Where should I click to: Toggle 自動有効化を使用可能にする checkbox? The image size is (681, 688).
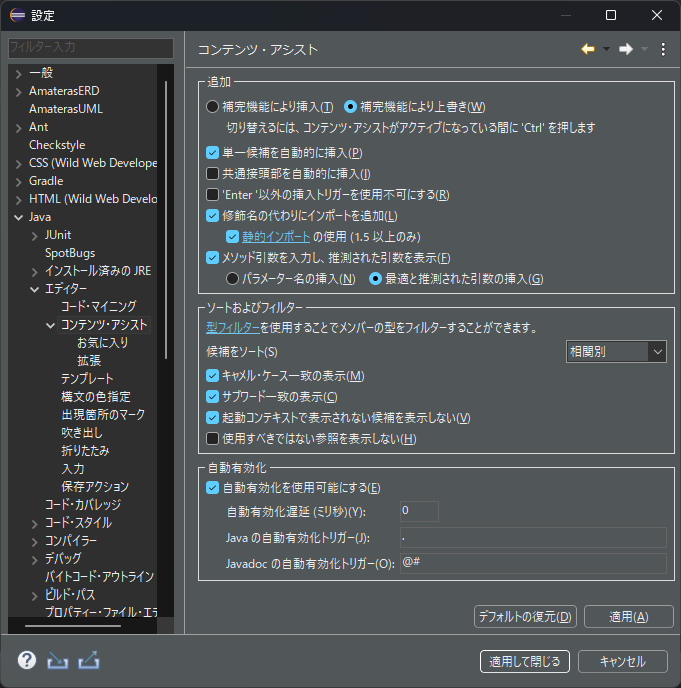212,487
